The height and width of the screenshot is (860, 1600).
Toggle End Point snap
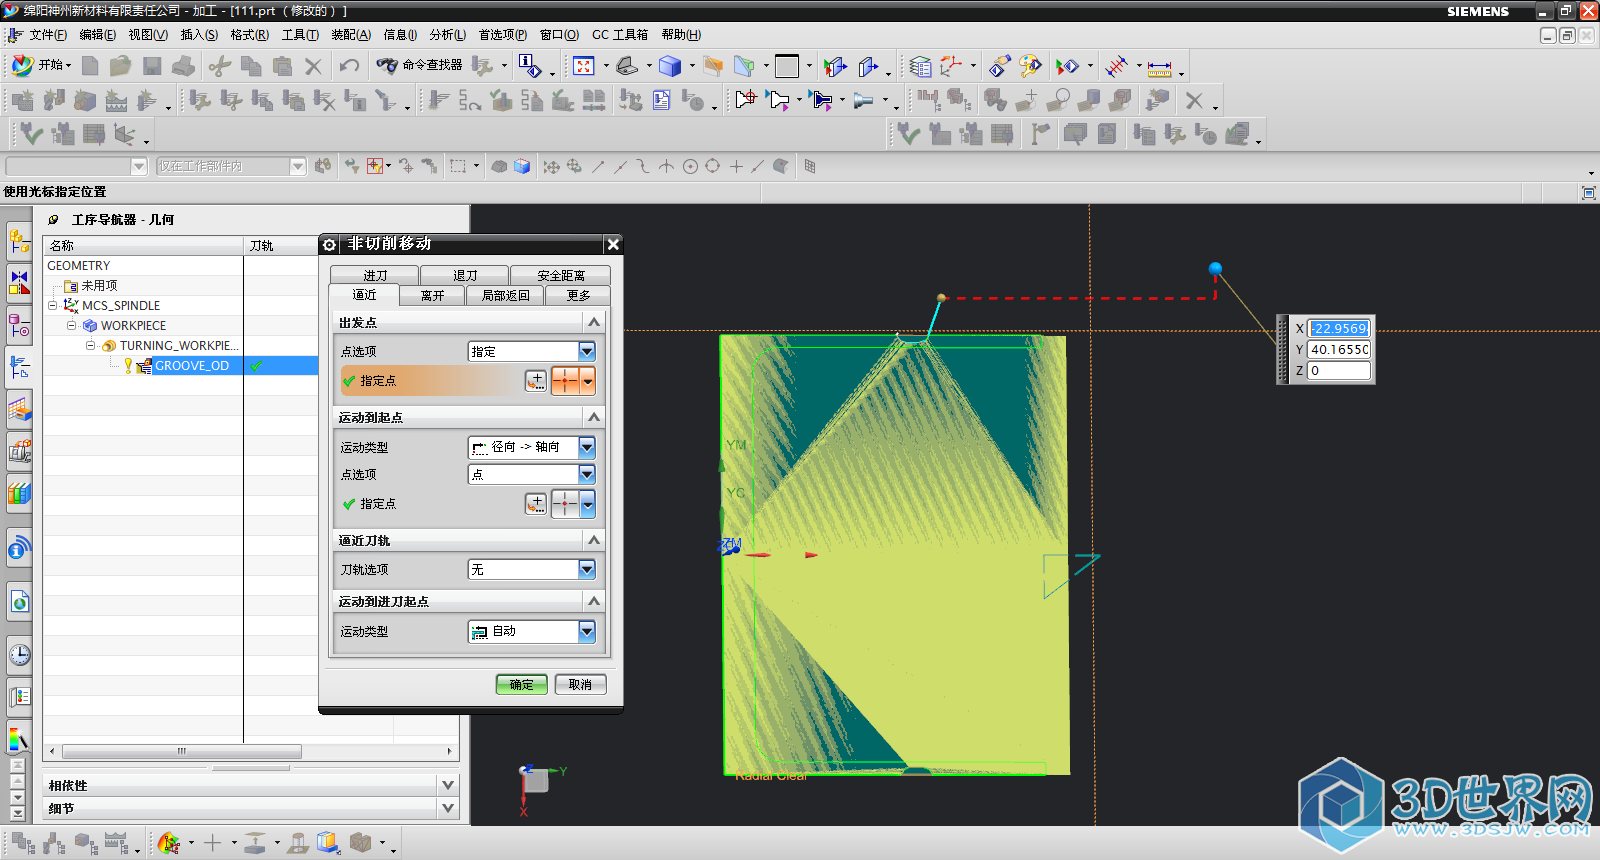597,167
